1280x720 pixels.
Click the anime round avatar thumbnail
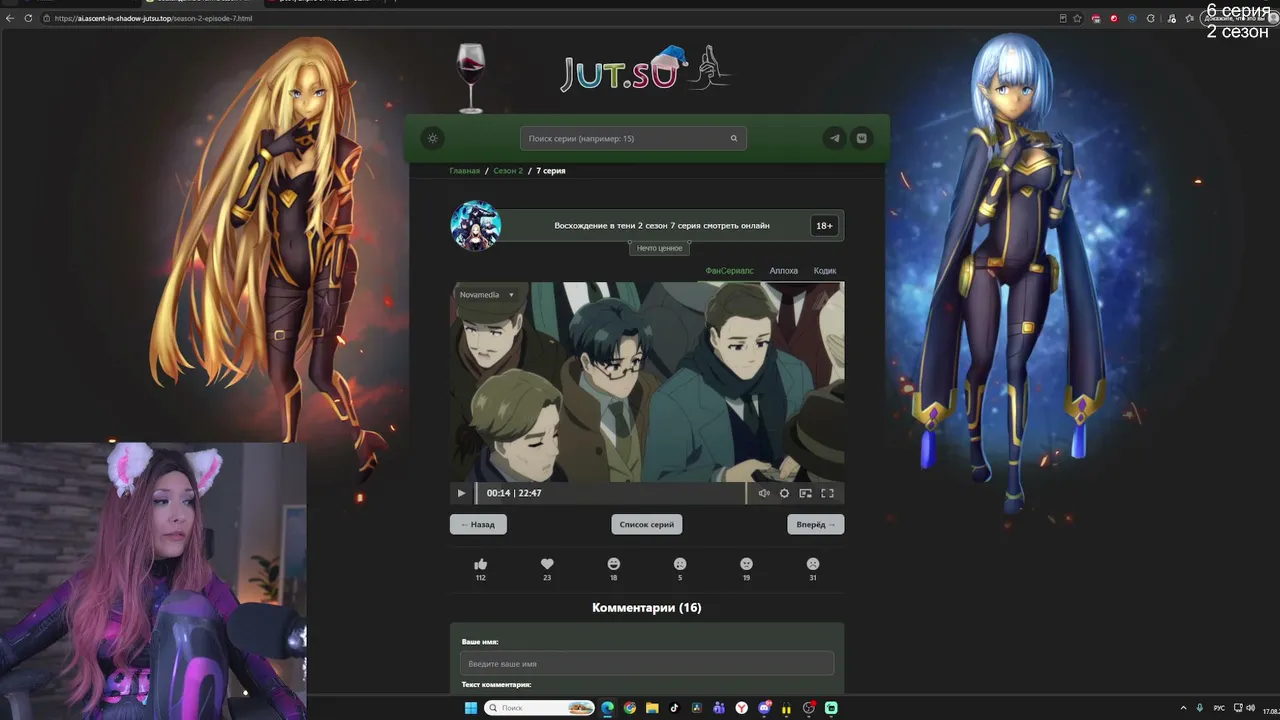[x=475, y=225]
